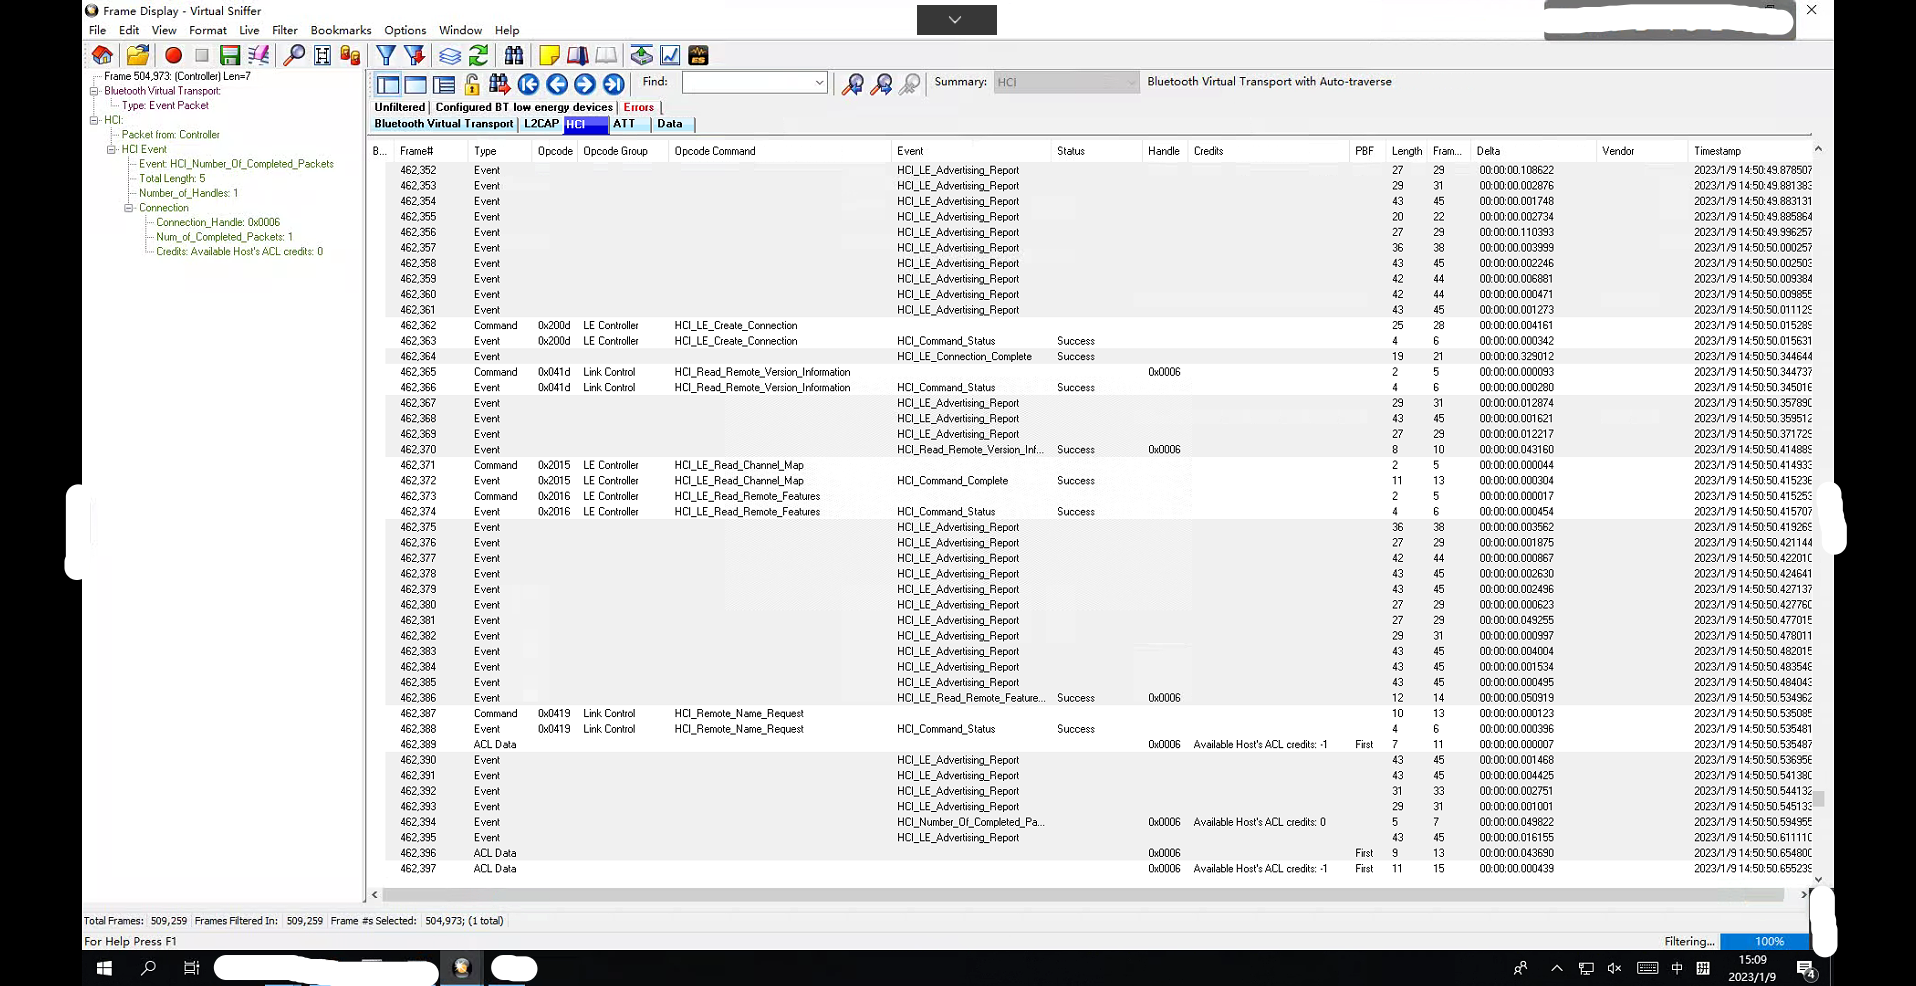
Task: Open the Find combo box dropdown
Action: point(818,83)
